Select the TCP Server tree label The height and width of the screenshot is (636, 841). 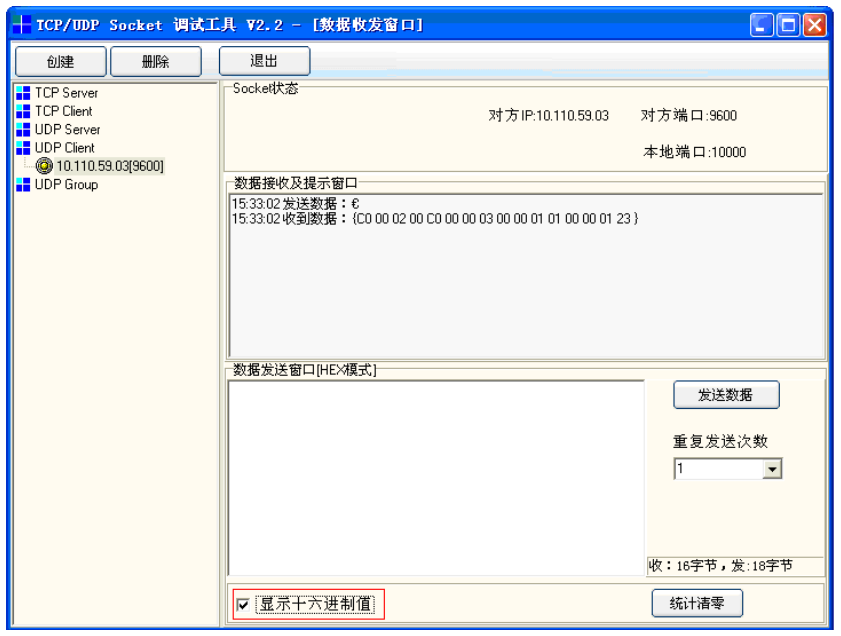tap(66, 93)
